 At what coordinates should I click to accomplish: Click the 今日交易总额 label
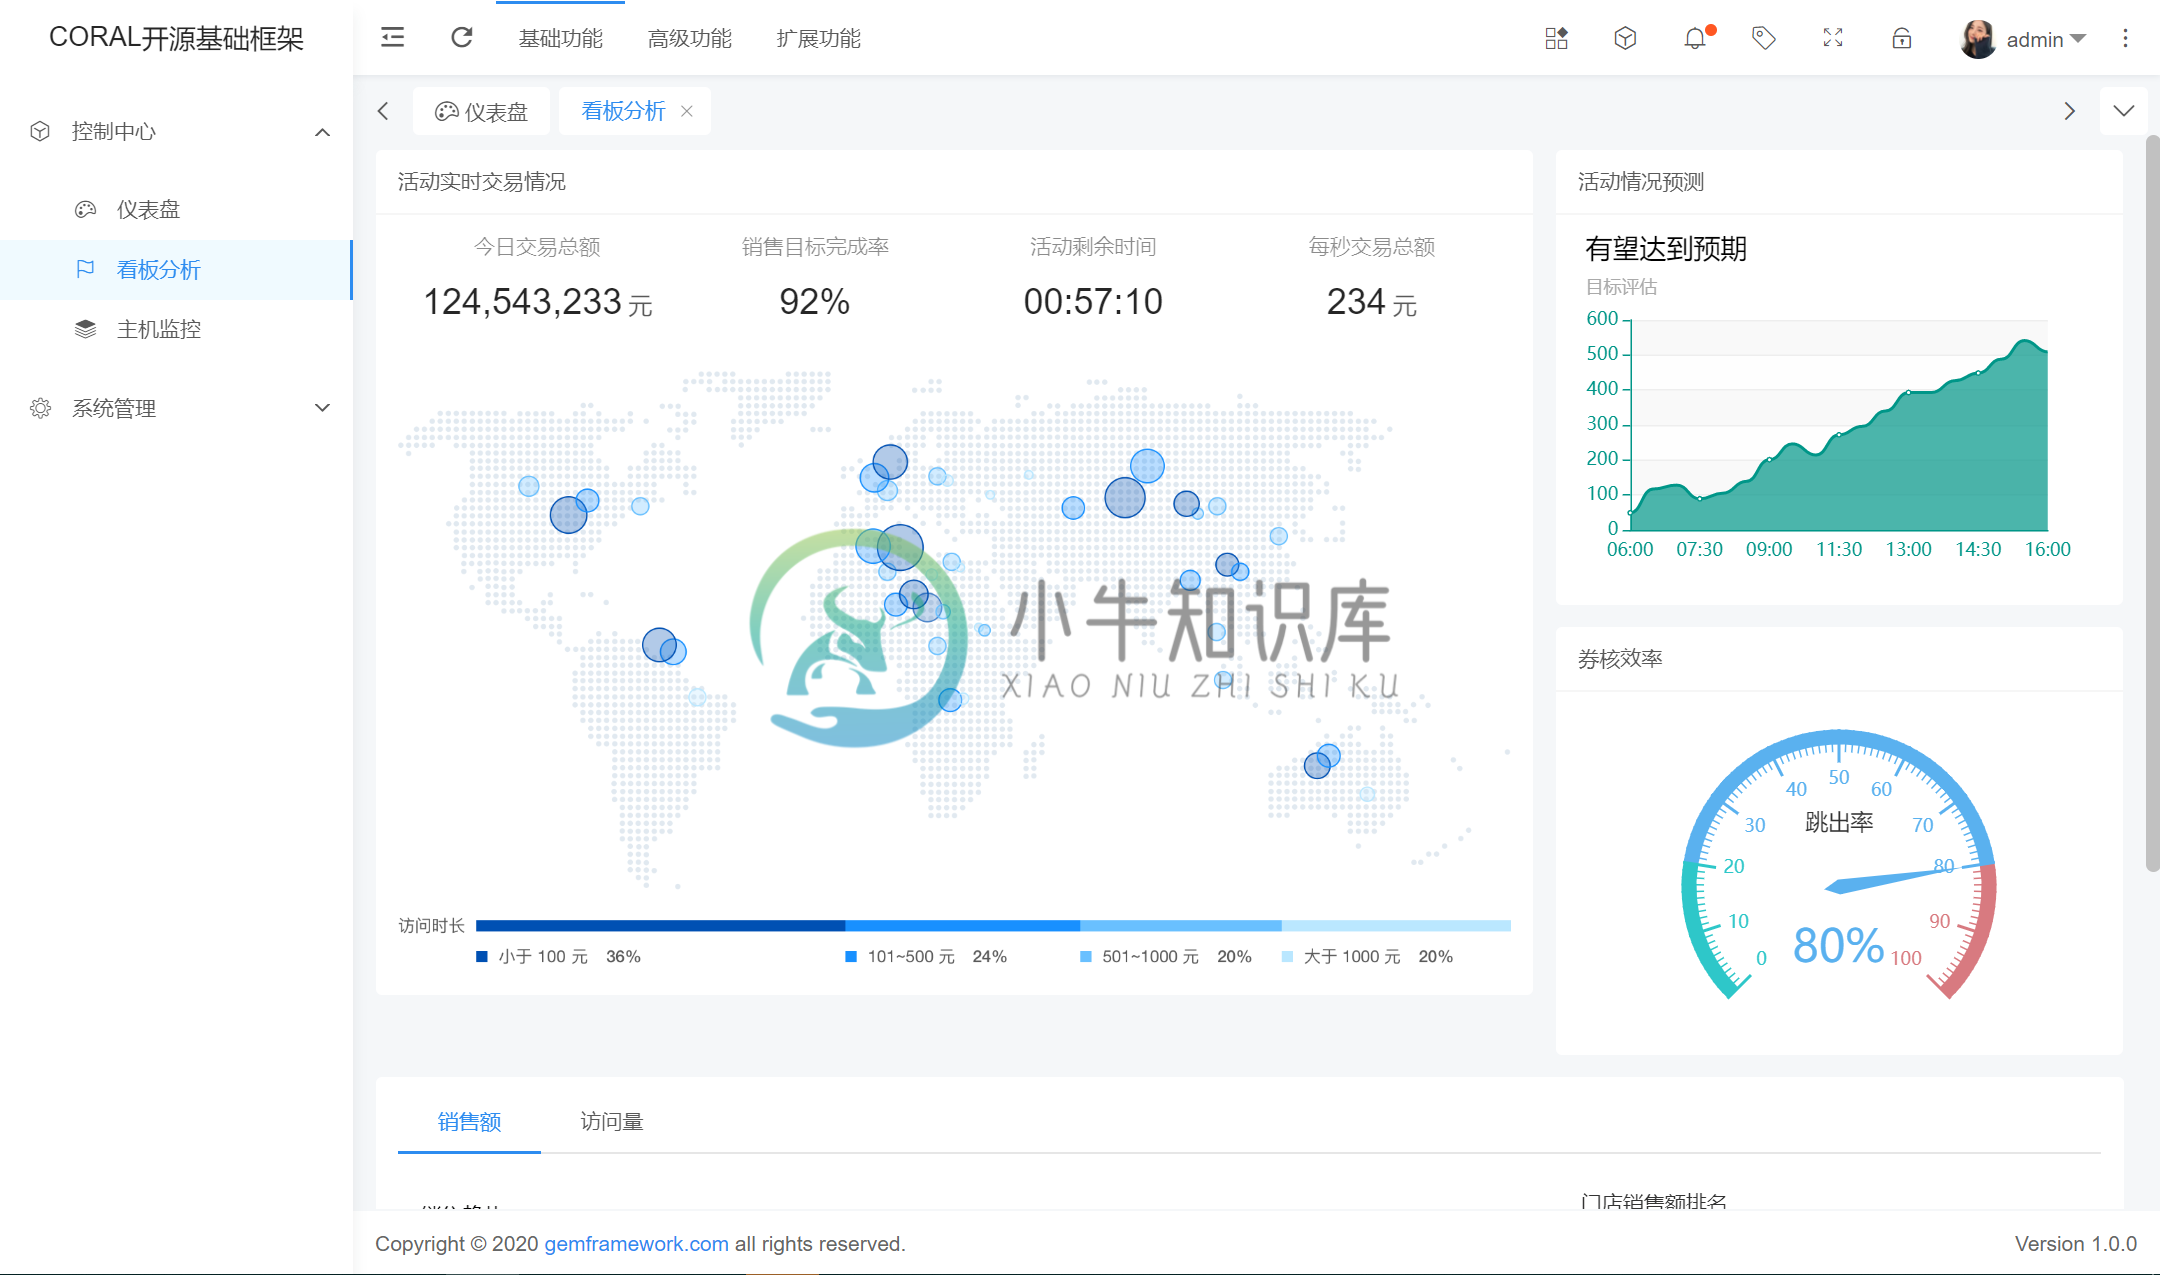point(537,247)
